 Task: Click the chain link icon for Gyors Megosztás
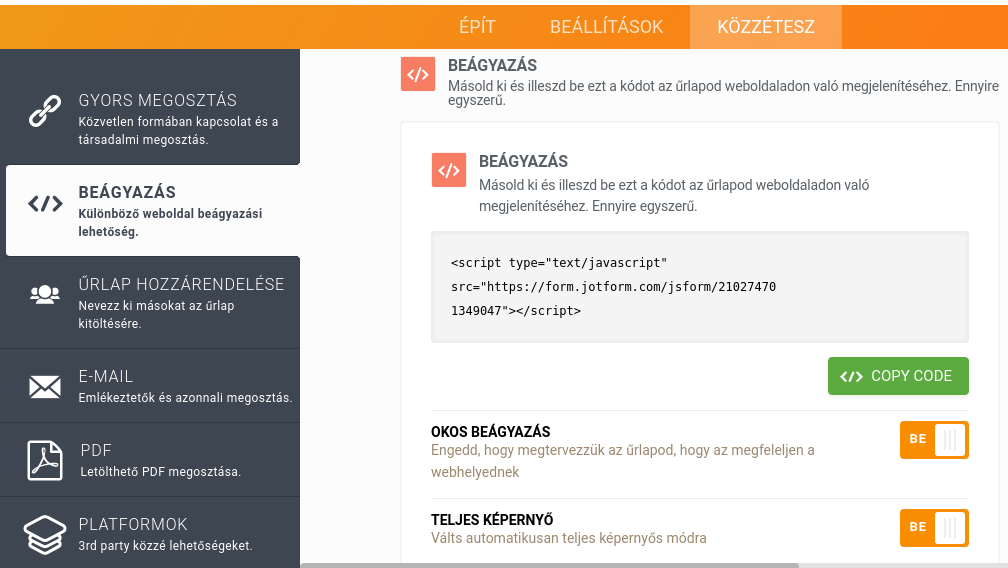45,112
